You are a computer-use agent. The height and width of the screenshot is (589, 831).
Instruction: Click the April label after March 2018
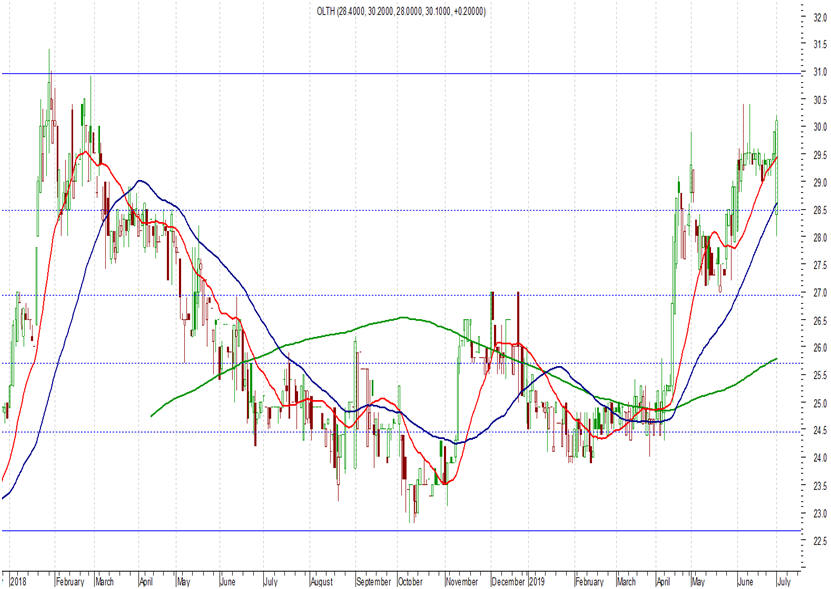pos(146,582)
